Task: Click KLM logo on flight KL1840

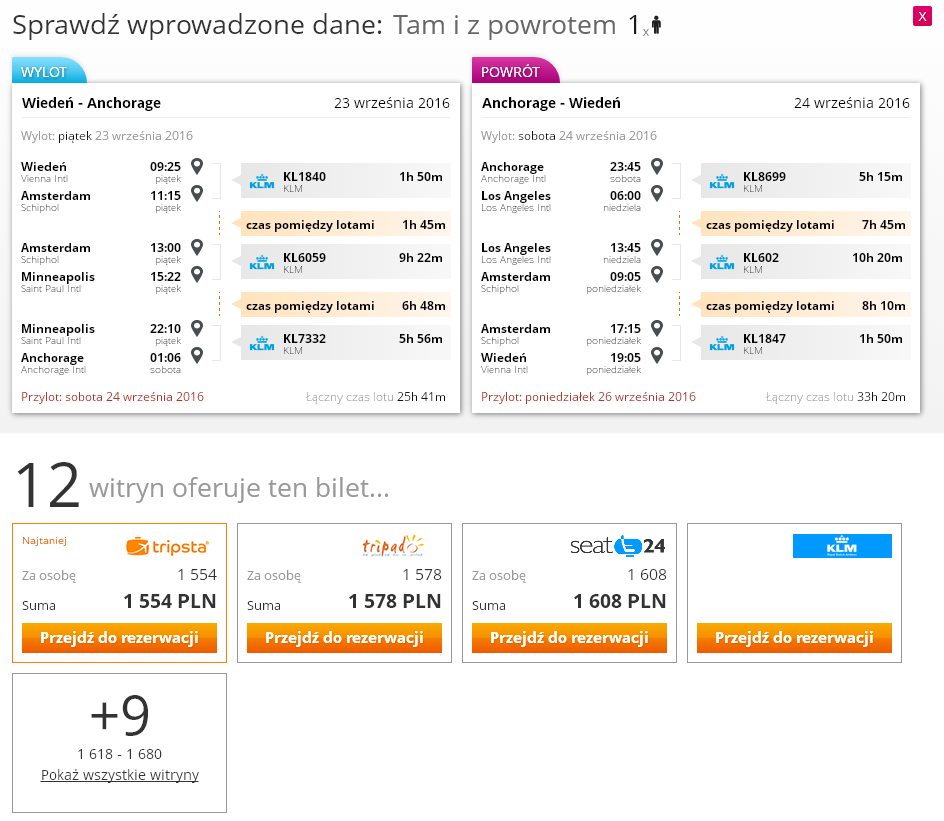Action: [262, 181]
